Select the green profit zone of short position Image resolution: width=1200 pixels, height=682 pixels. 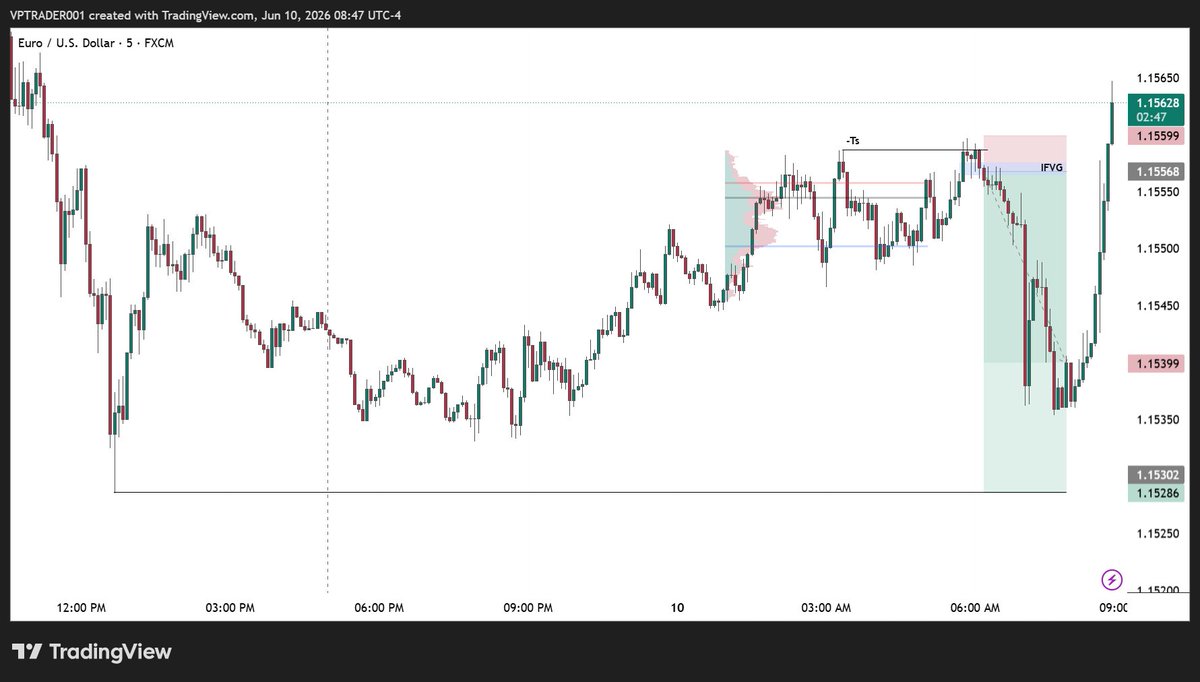(x=1025, y=332)
